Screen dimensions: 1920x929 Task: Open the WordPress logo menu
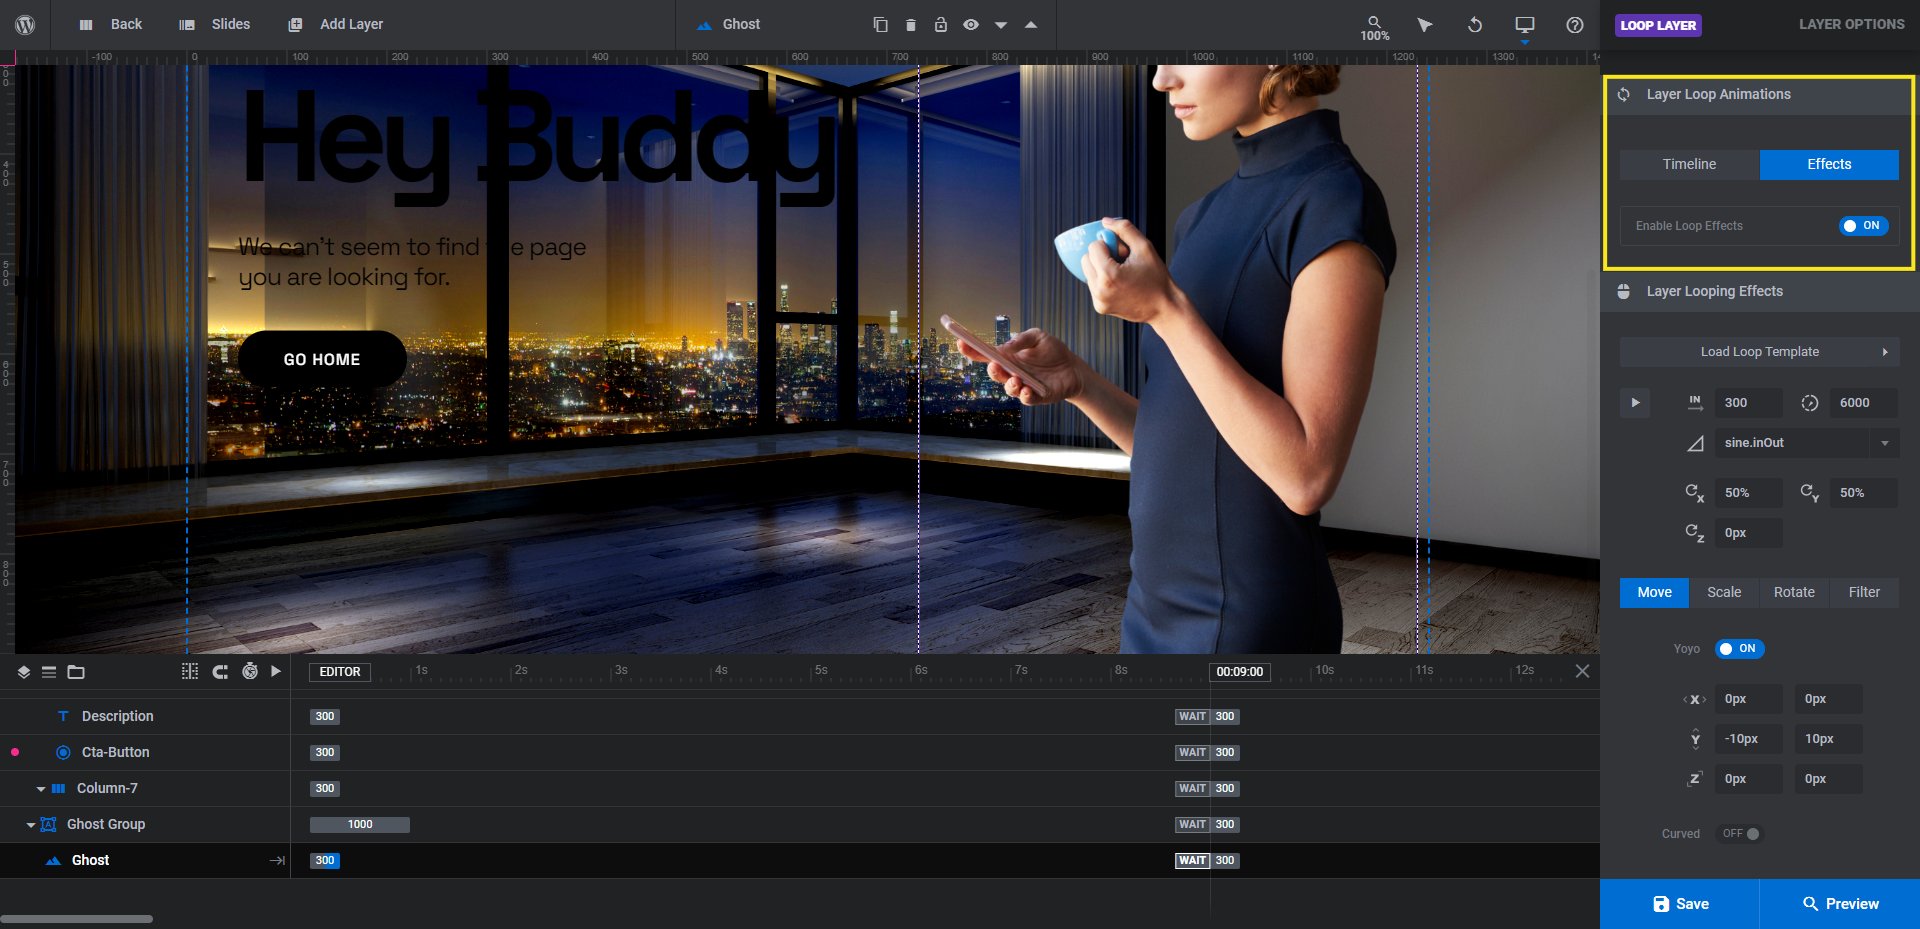25,25
